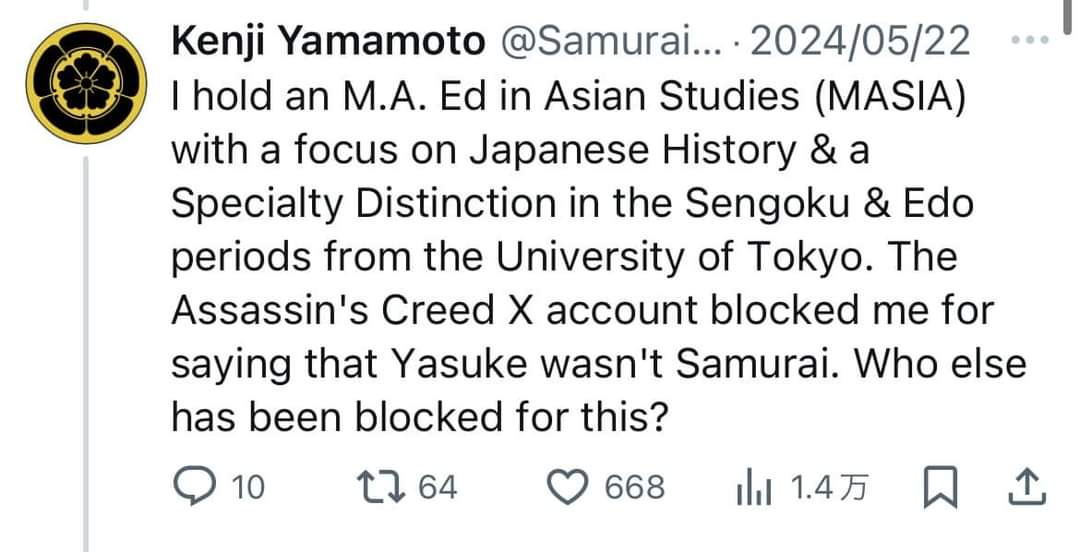This screenshot has height=552, width=1080.
Task: Click the 2024/05/22 post date
Action: click(860, 41)
